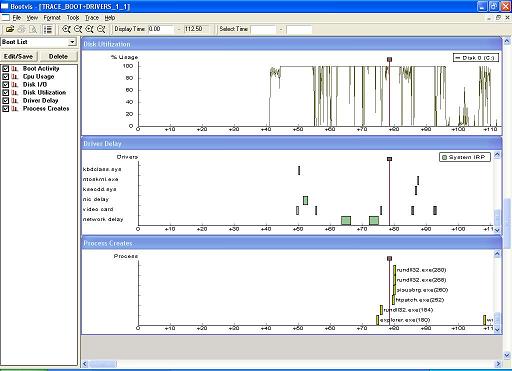This screenshot has height=371, width=512.
Task: Click the horizontal scrollbar right arrow
Action: 498,364
